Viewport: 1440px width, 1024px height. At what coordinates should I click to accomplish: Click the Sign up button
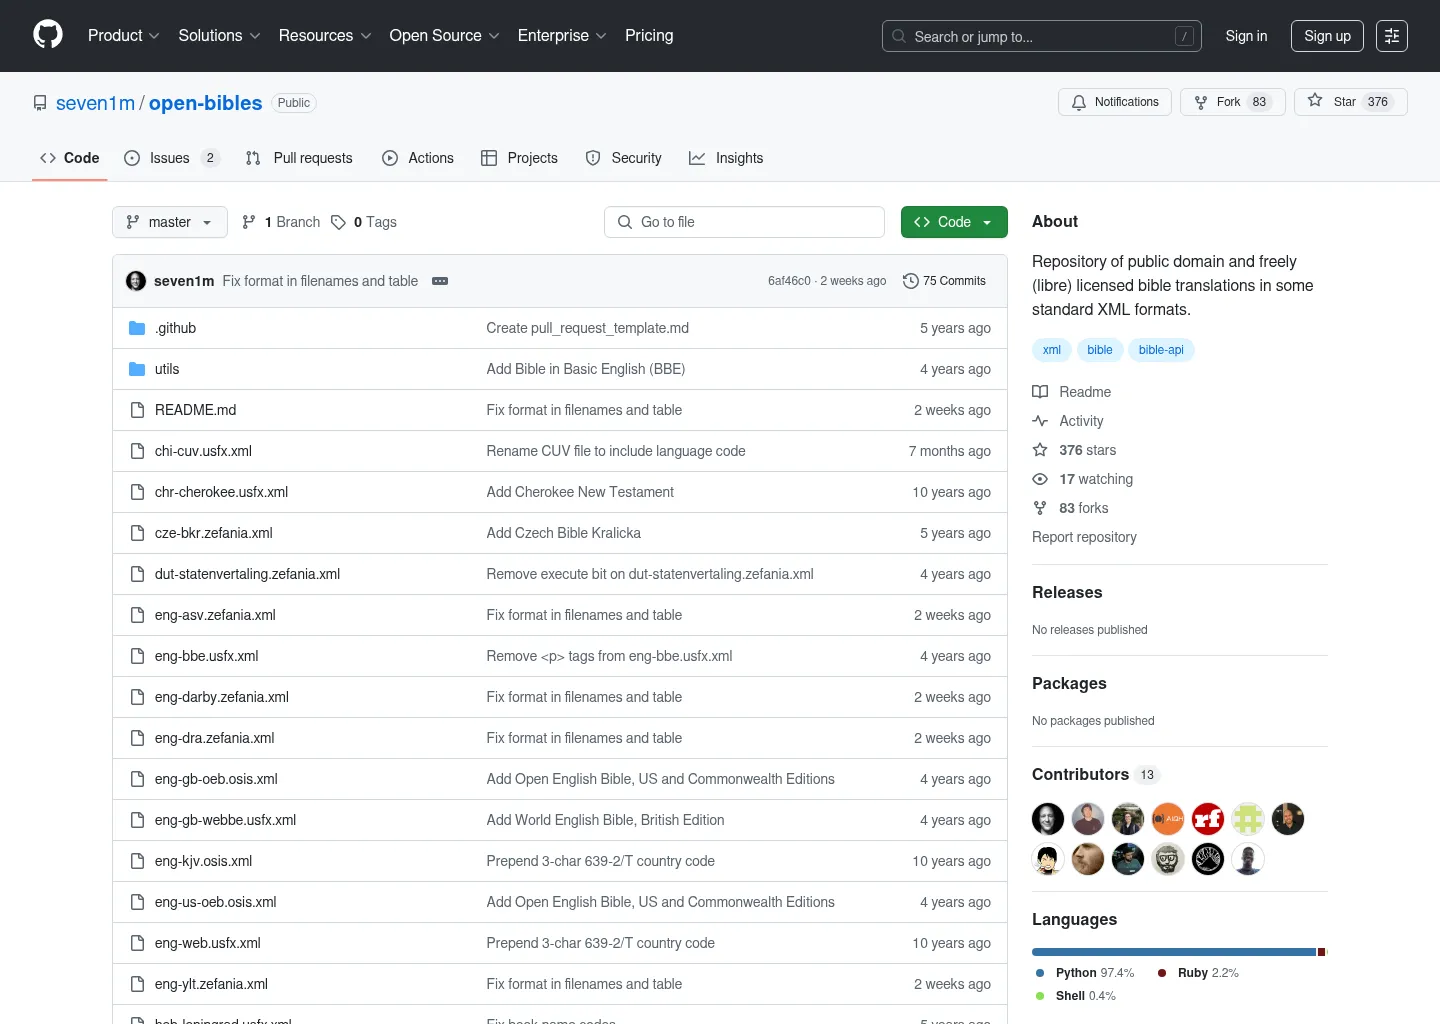tap(1327, 36)
